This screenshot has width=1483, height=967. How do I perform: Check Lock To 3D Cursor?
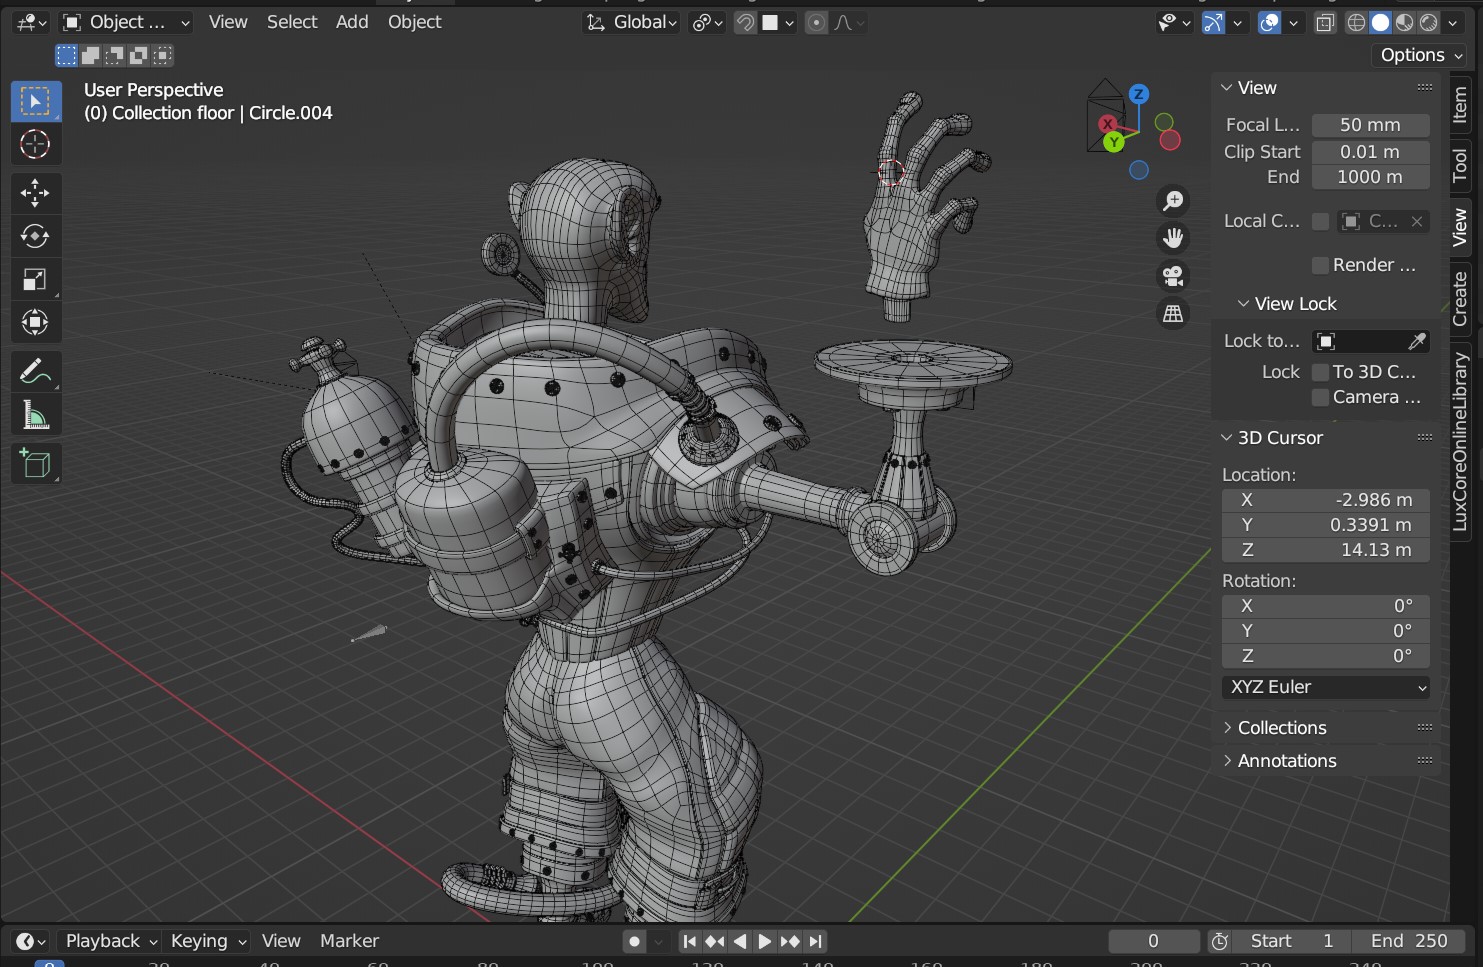click(x=1320, y=372)
